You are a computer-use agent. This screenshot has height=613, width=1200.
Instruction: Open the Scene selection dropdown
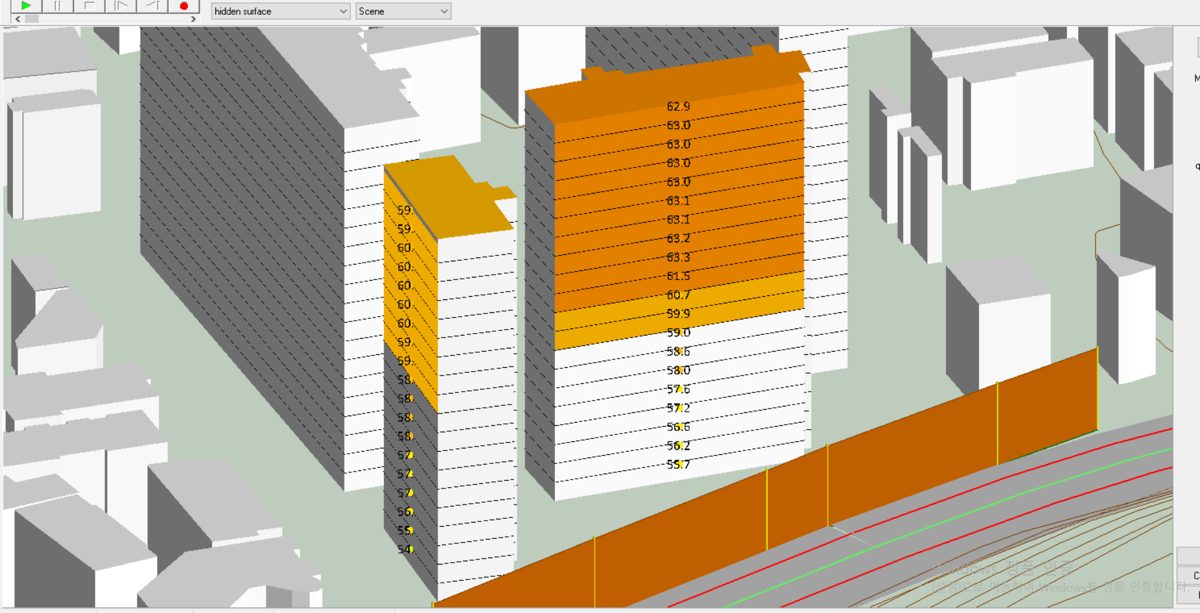(x=403, y=11)
